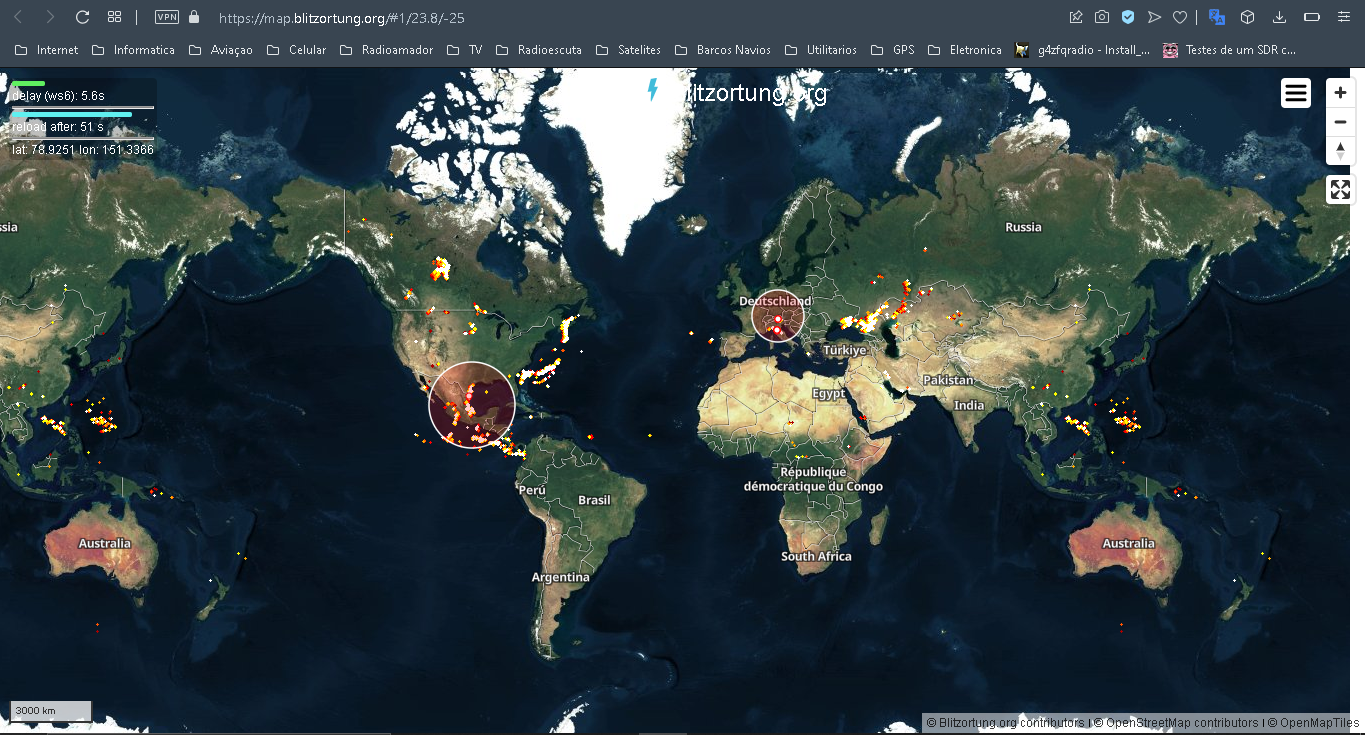Click the South Africa map label
The height and width of the screenshot is (735, 1365).
[816, 556]
